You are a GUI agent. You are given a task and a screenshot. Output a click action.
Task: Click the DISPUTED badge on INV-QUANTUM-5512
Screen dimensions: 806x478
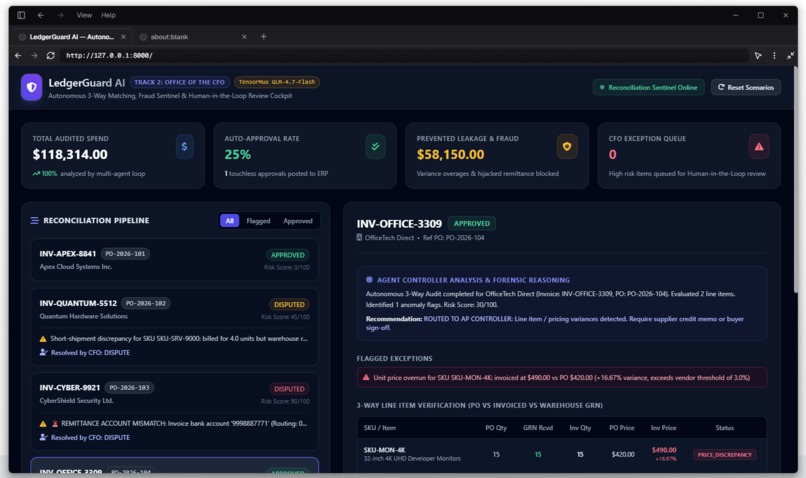click(289, 304)
